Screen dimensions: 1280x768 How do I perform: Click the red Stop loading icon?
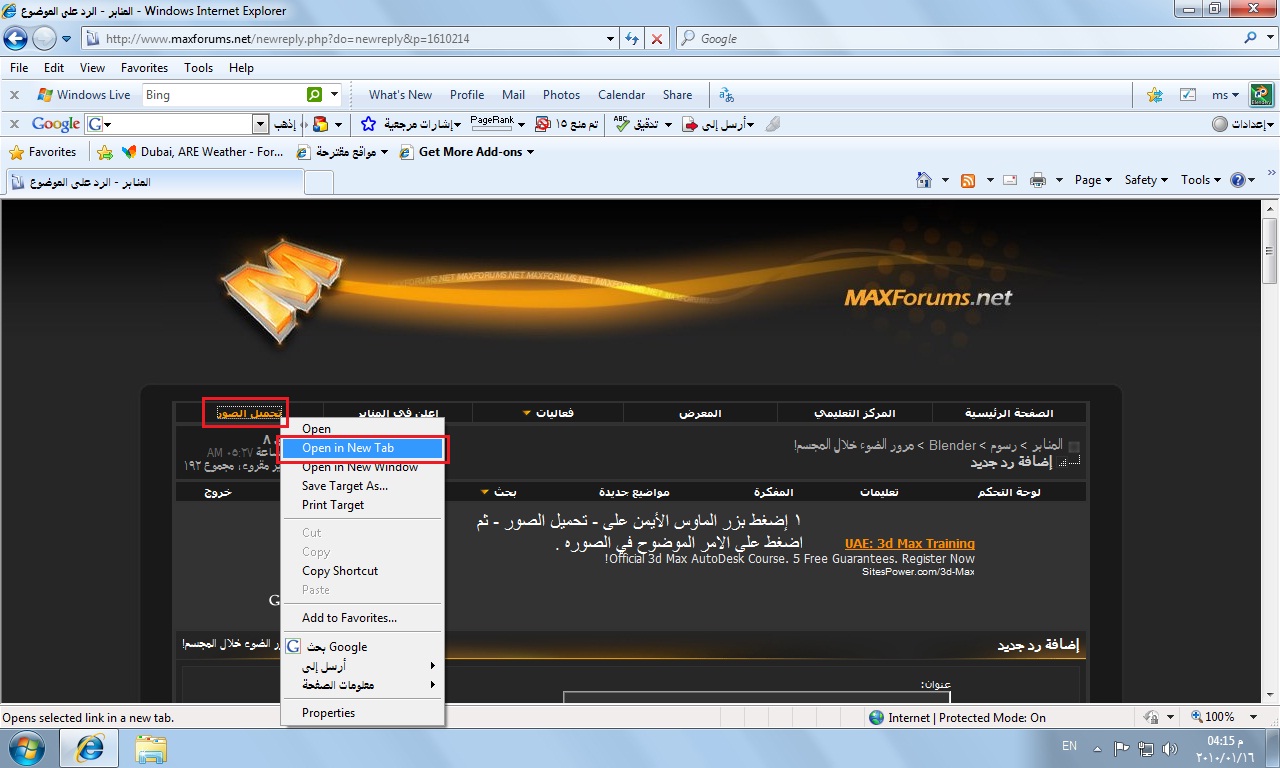click(x=657, y=39)
